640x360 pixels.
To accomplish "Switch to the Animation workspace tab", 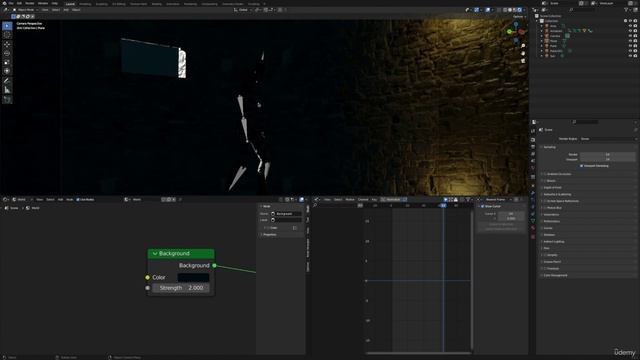I will [x=172, y=4].
